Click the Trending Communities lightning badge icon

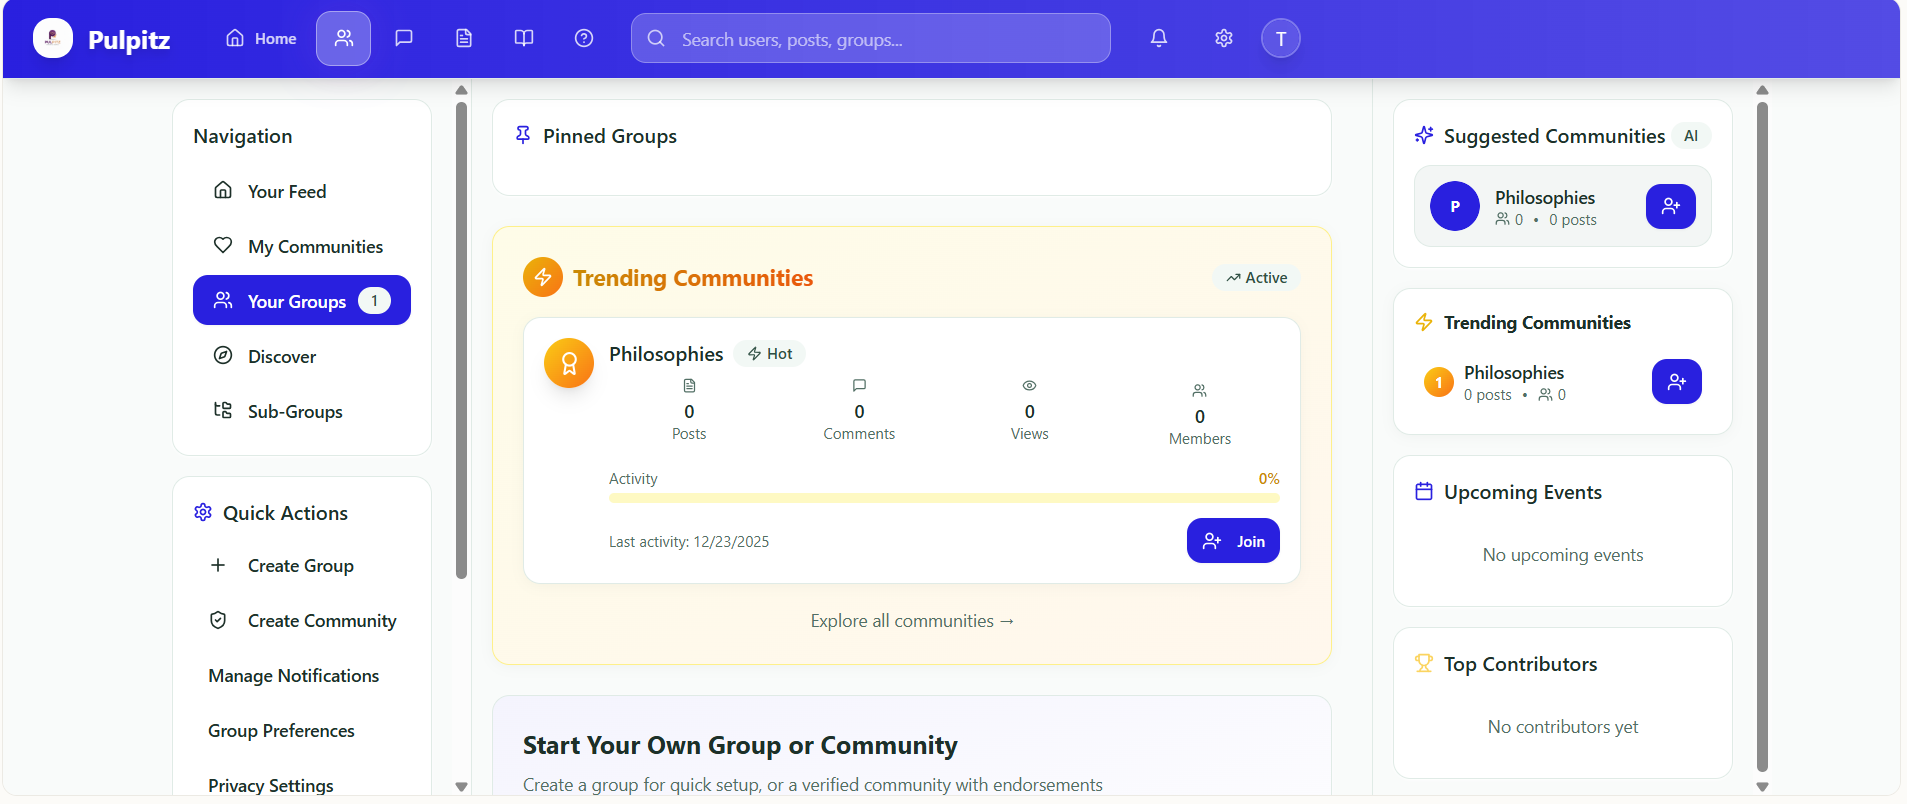[x=543, y=277]
